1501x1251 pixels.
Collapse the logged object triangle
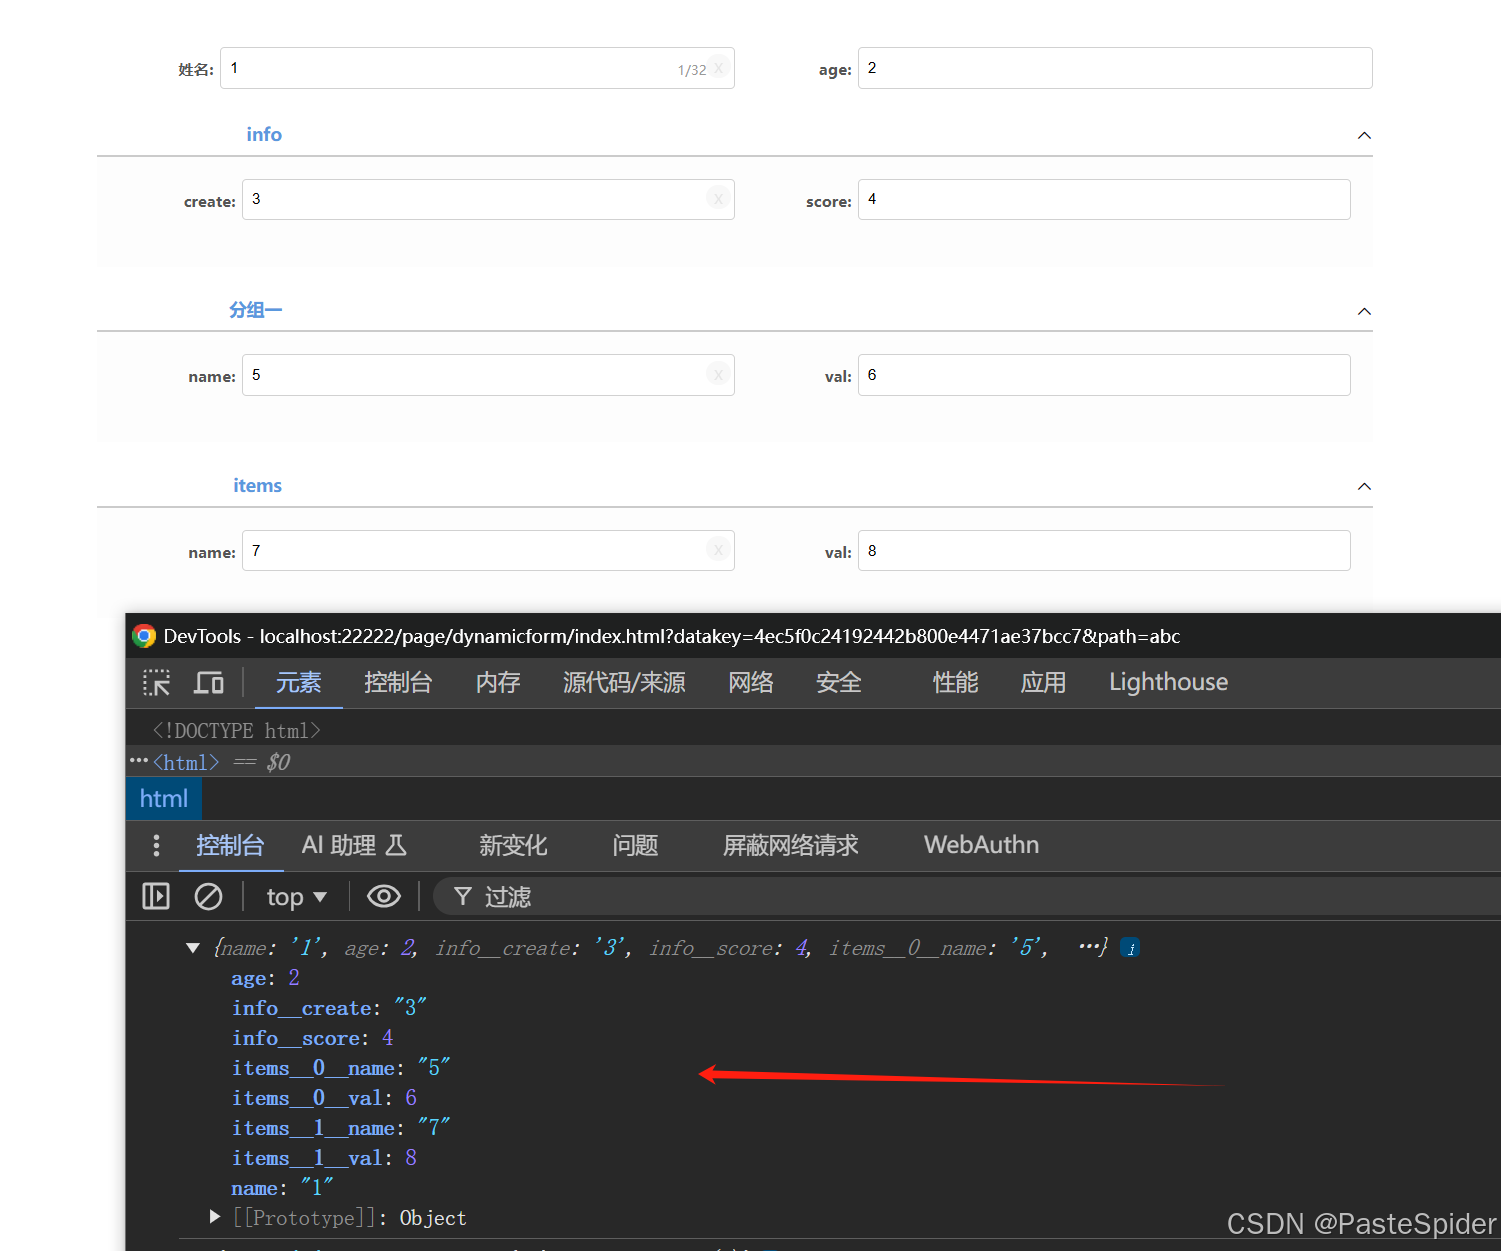coord(193,948)
